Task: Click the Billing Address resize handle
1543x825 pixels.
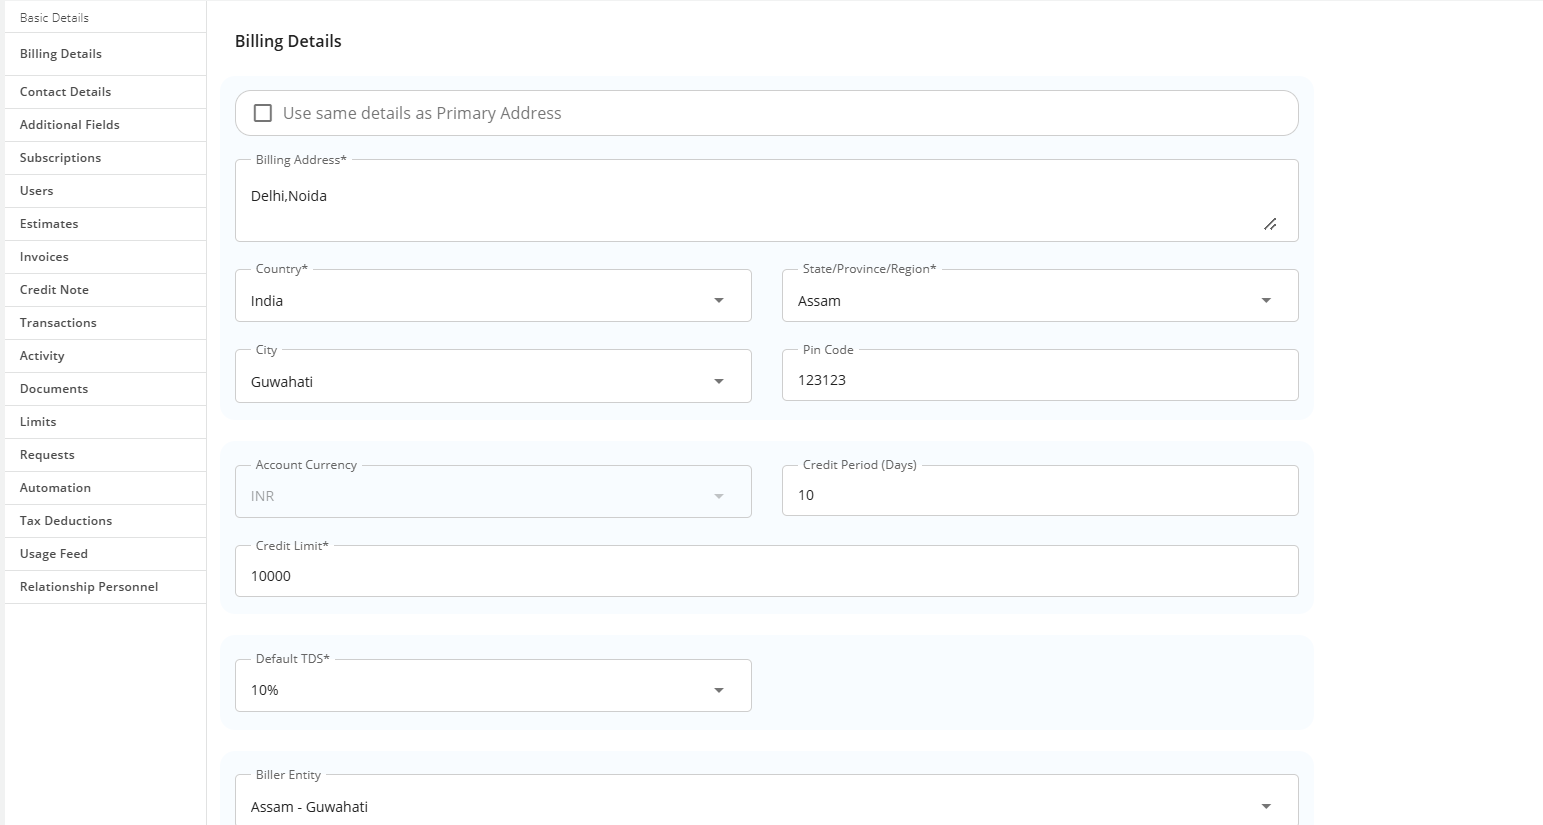Action: (x=1269, y=224)
